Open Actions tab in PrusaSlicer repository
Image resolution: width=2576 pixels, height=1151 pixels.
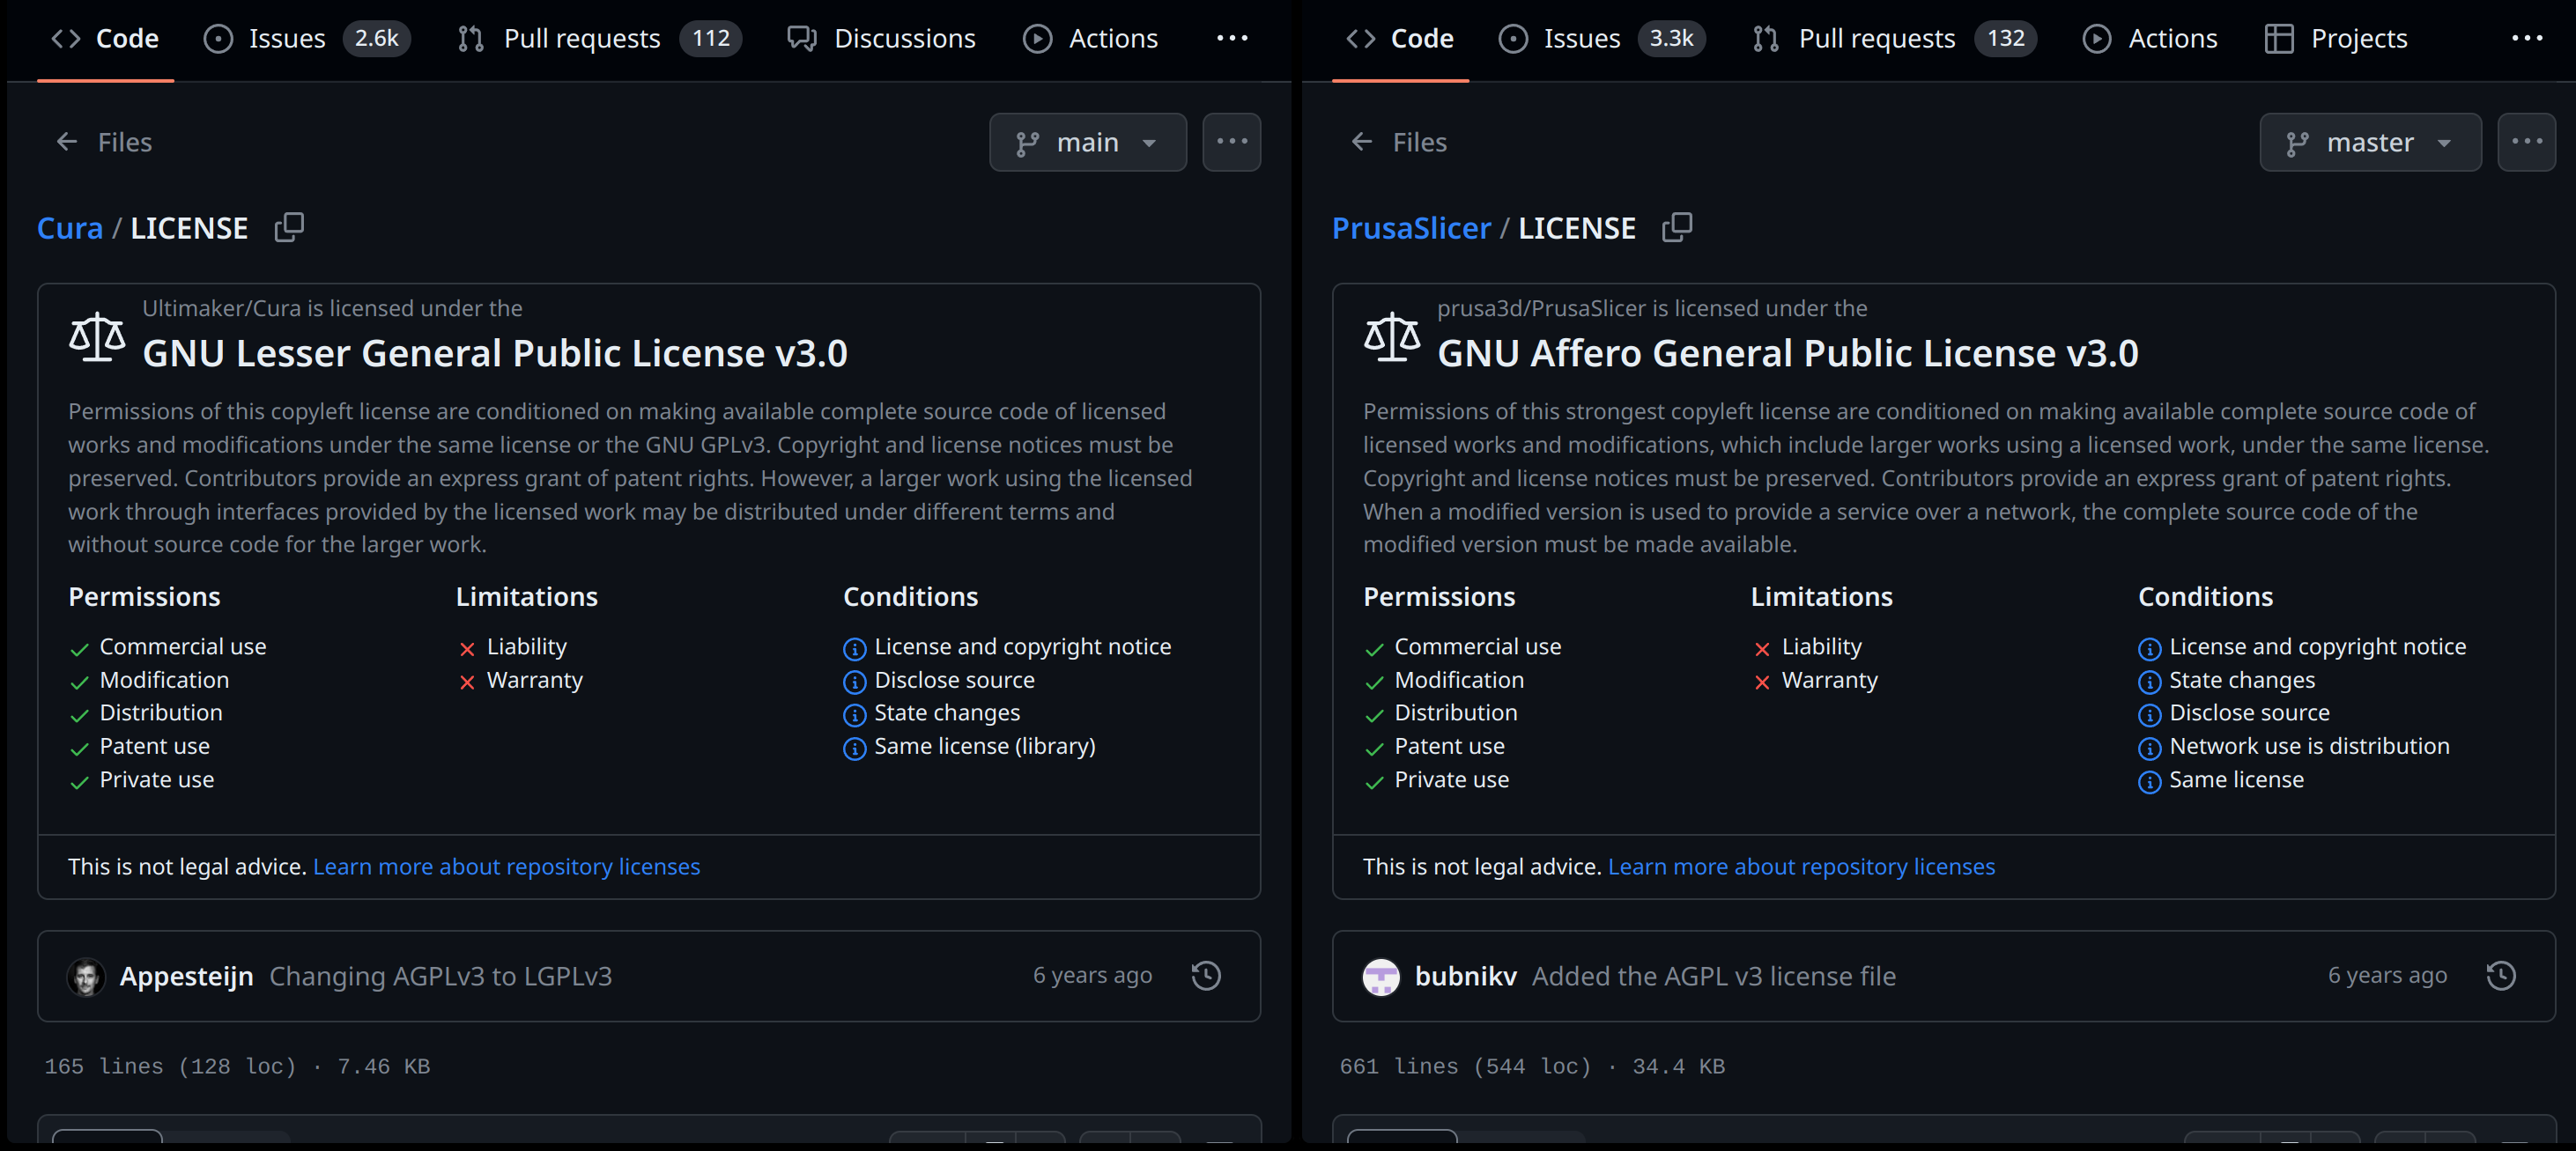tap(2150, 38)
